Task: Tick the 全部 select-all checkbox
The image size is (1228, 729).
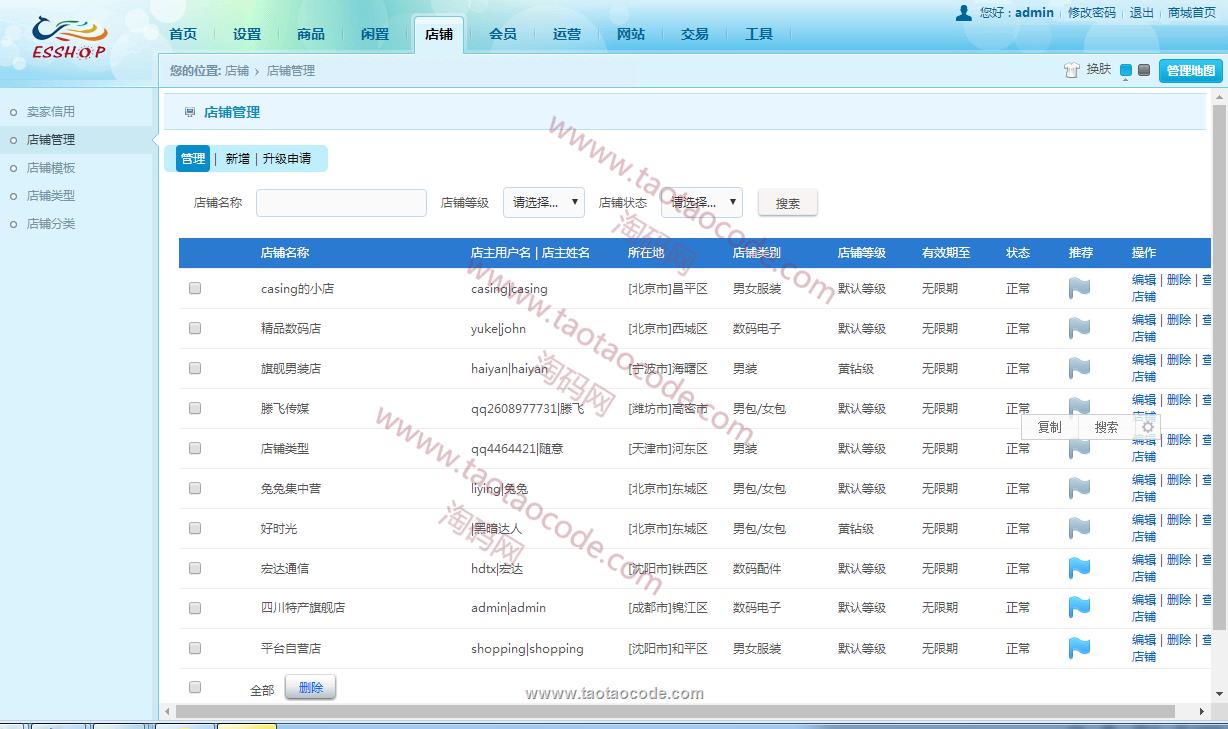Action: [x=195, y=687]
